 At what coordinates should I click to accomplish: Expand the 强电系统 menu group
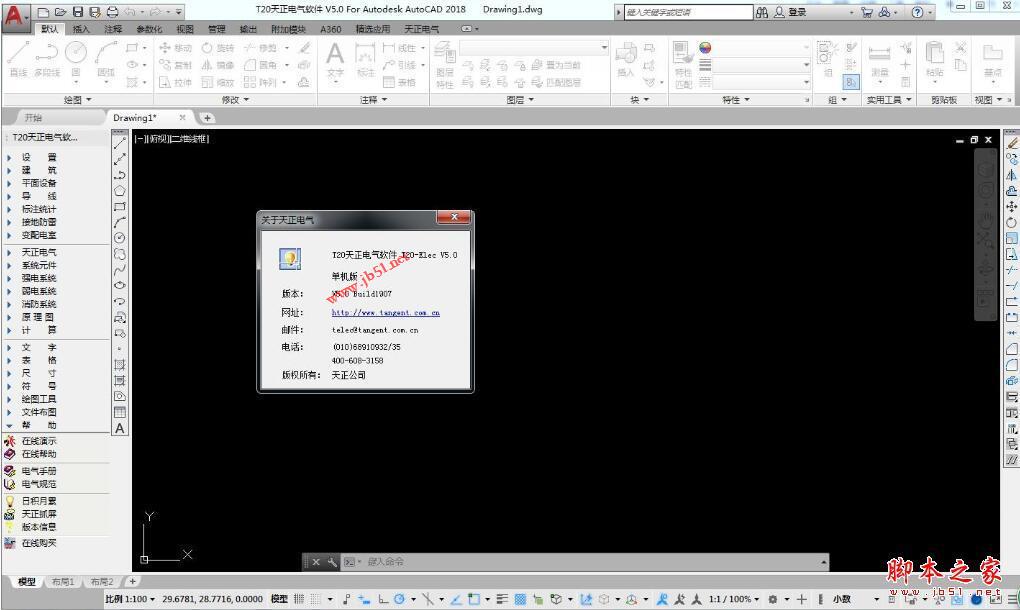(x=39, y=278)
